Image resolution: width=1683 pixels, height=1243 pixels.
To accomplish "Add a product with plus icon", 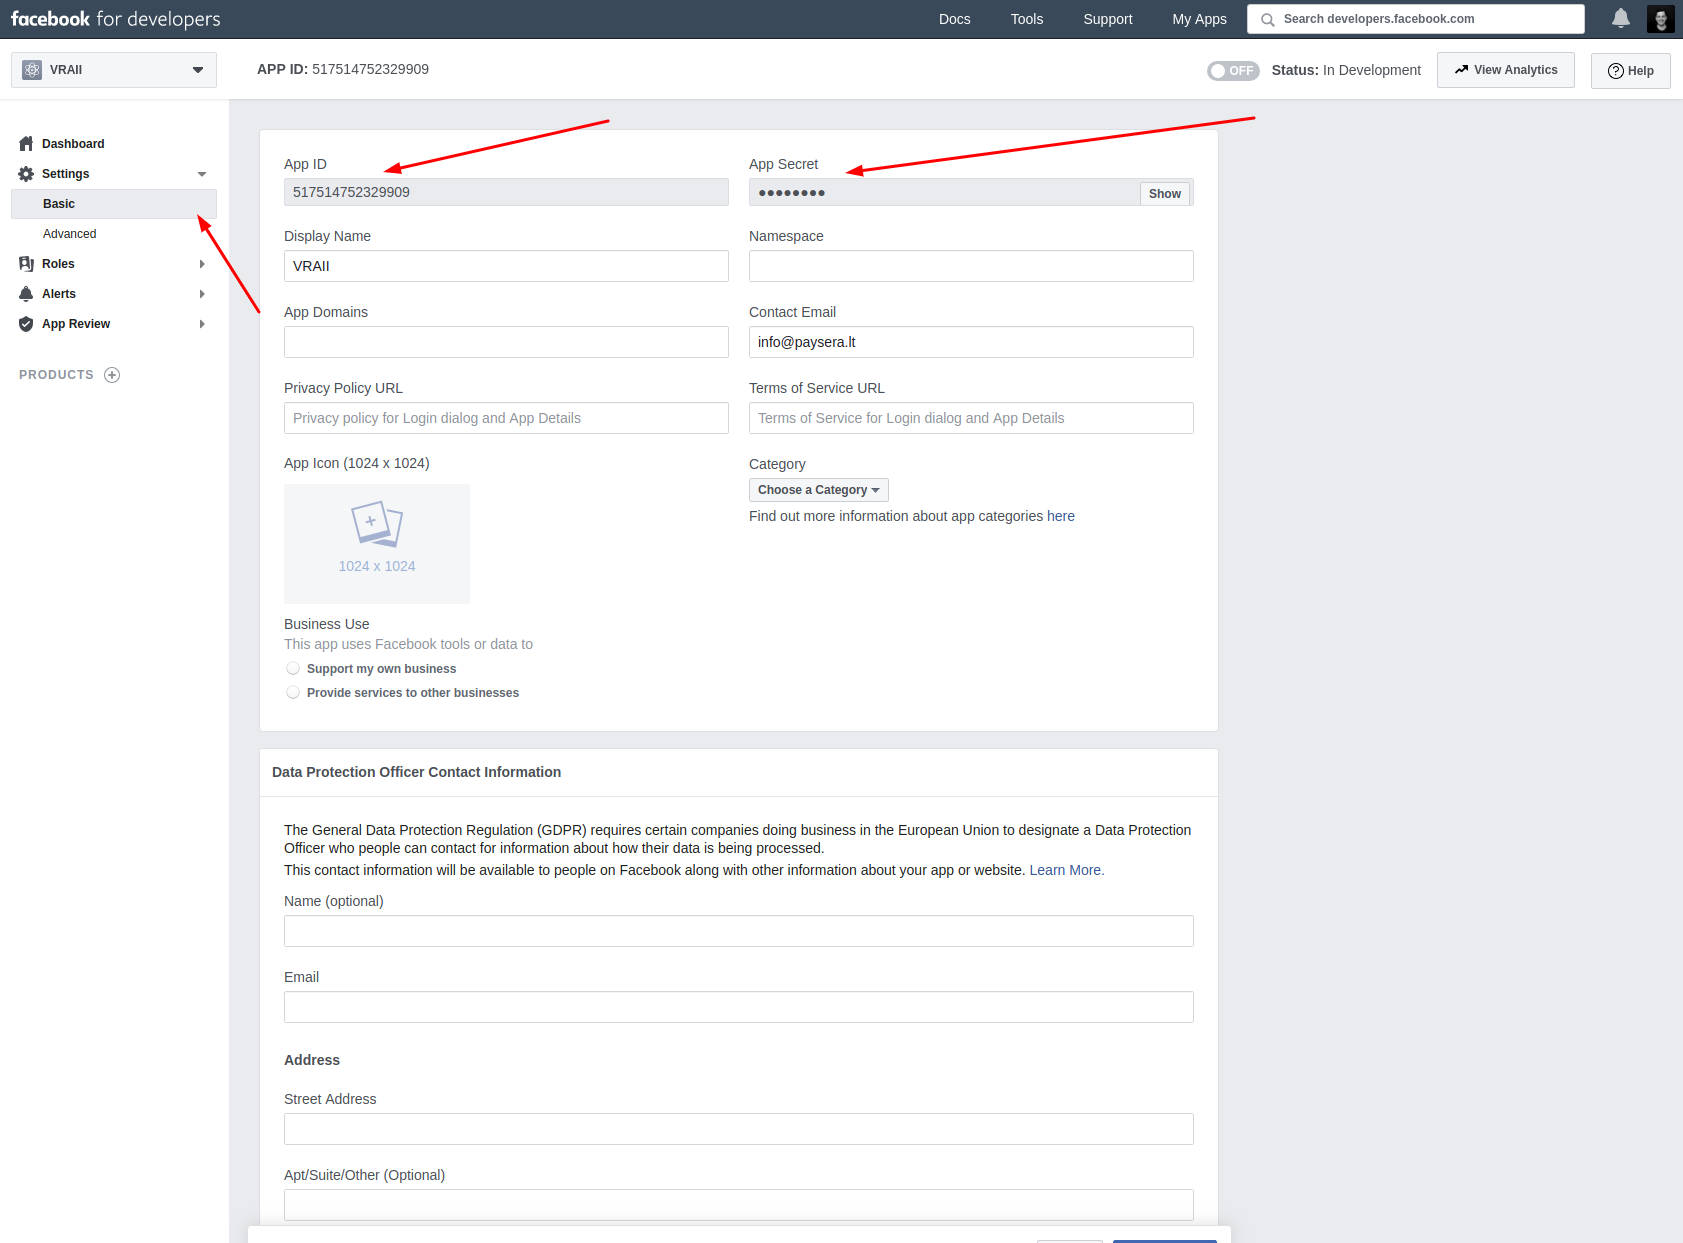I will (112, 375).
